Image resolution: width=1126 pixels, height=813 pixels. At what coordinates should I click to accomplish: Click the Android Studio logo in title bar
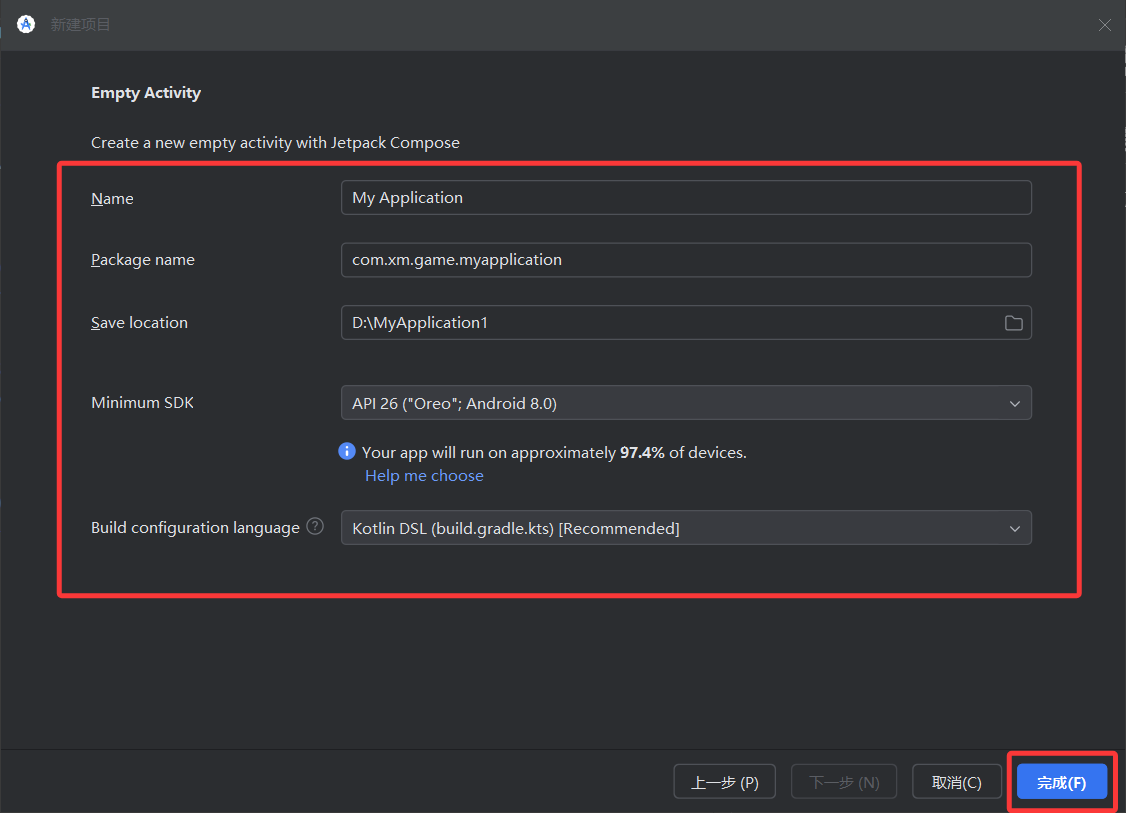[x=26, y=24]
